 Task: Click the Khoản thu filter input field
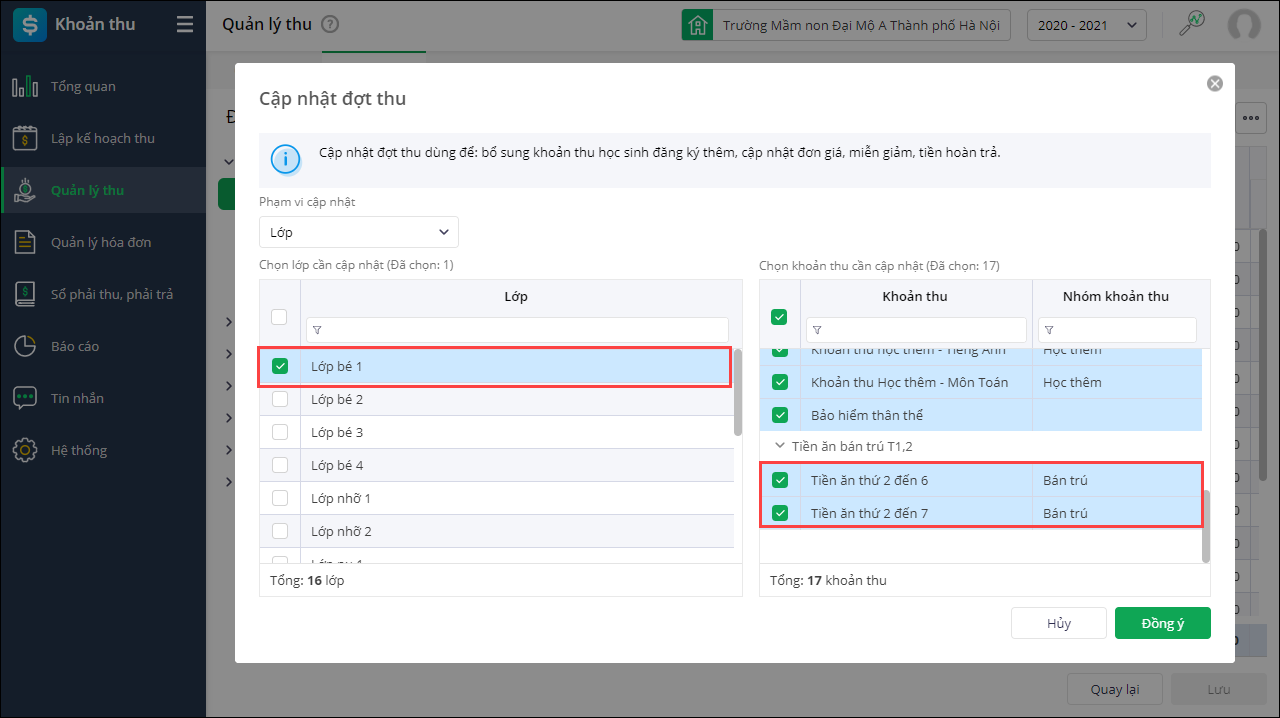(x=916, y=330)
